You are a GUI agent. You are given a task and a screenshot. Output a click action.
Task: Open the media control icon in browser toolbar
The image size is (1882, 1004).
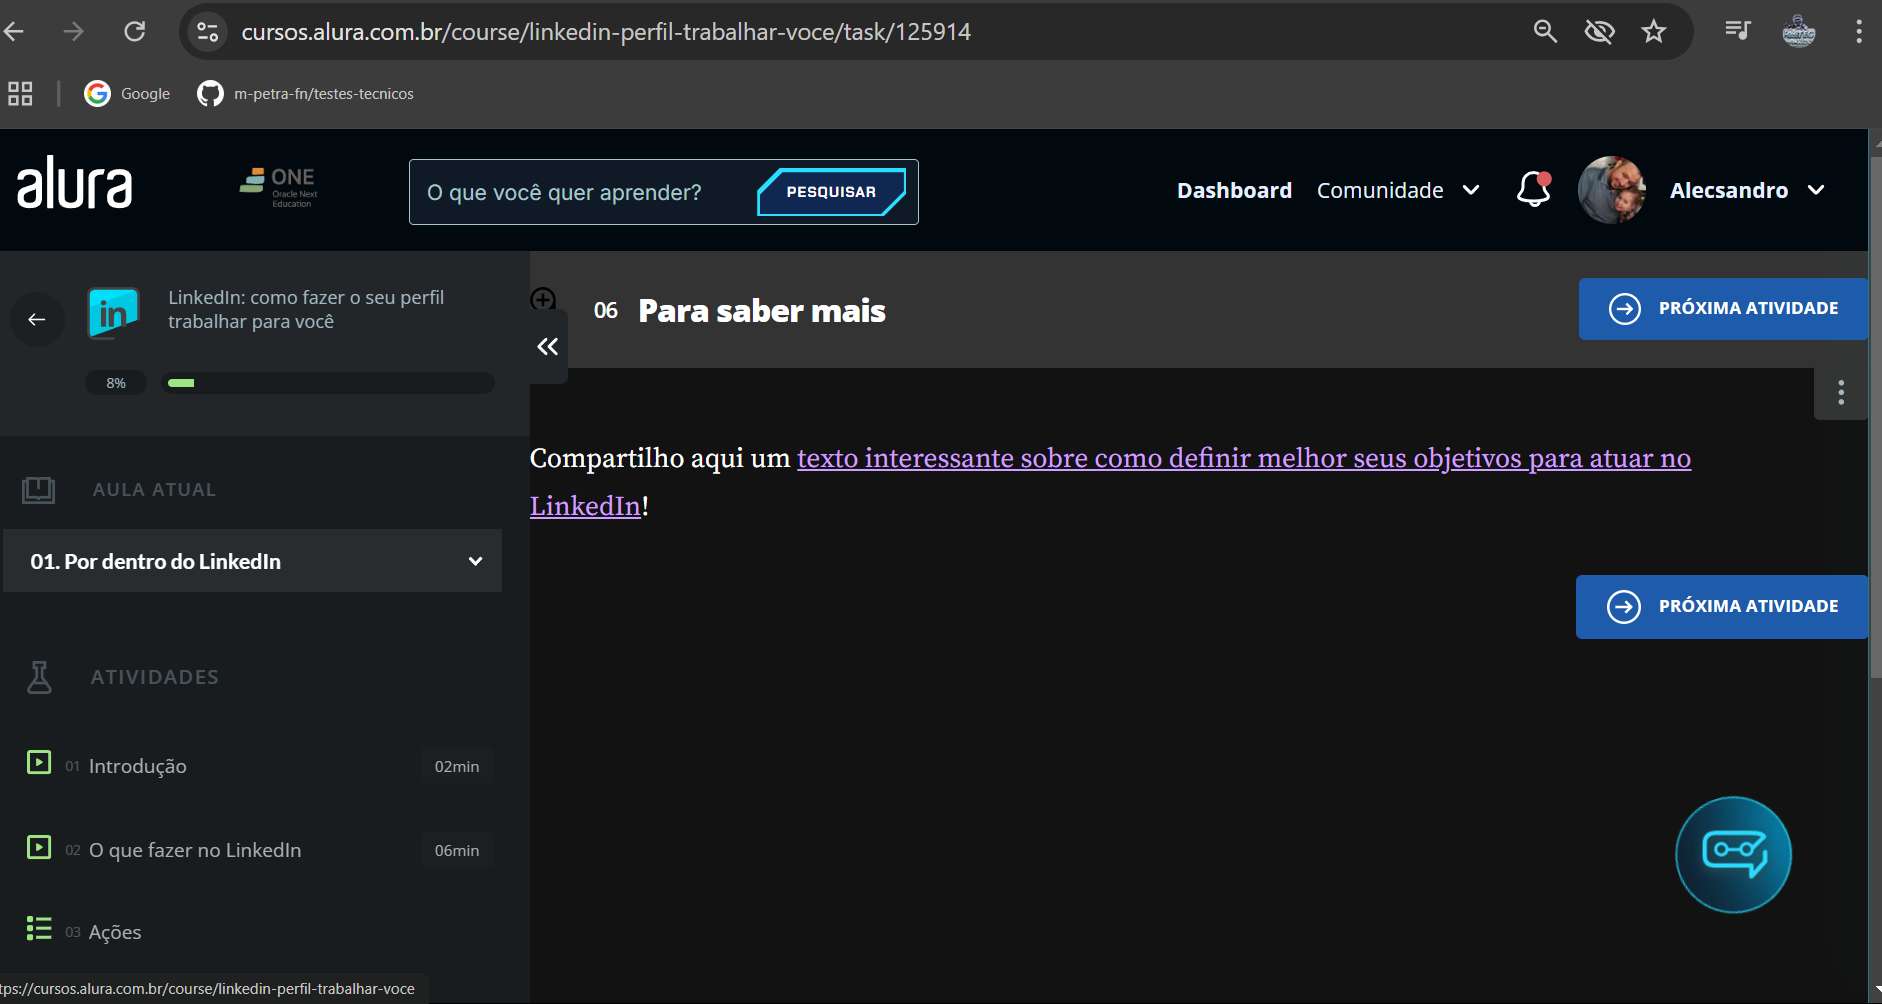click(1738, 31)
